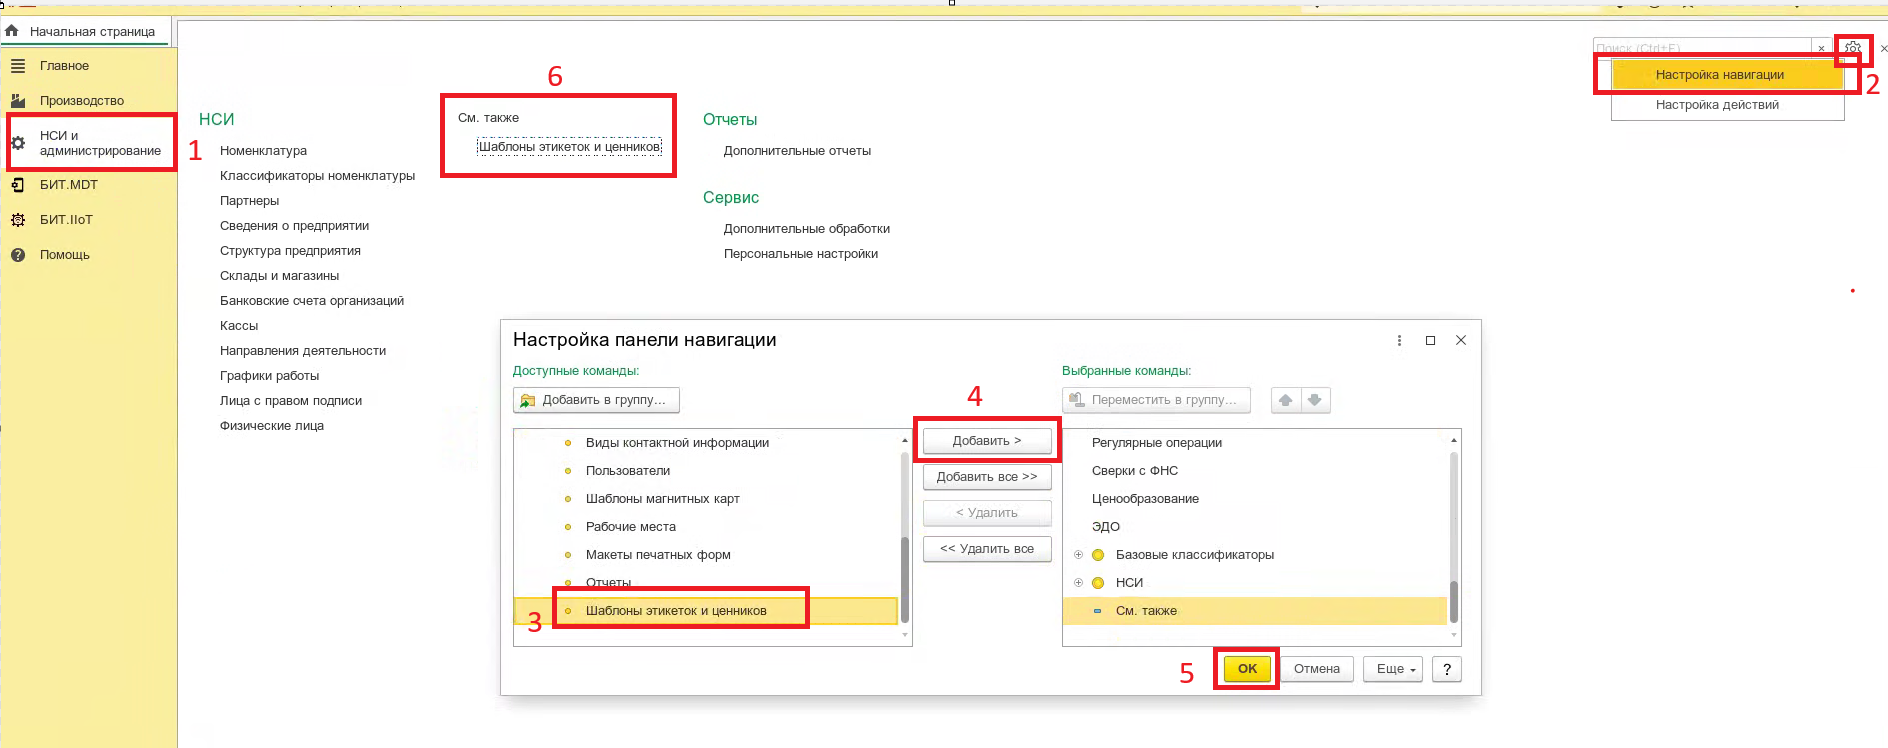Viewport: 1888px width, 748px height.
Task: Click the move up arrow icon
Action: pyautogui.click(x=1286, y=400)
